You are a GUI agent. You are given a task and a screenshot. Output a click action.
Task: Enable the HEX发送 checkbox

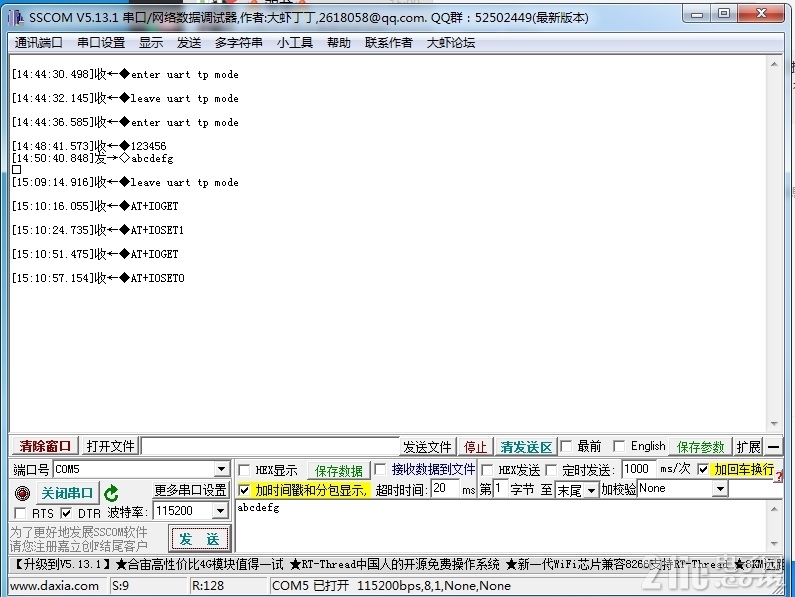pyautogui.click(x=487, y=470)
